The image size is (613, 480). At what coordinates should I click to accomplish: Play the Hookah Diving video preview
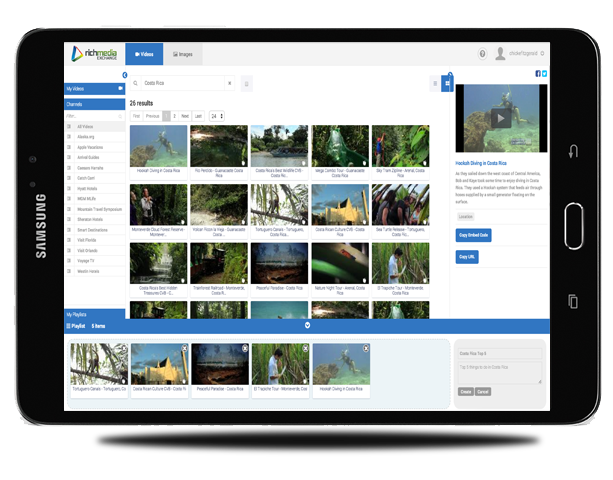coord(501,118)
